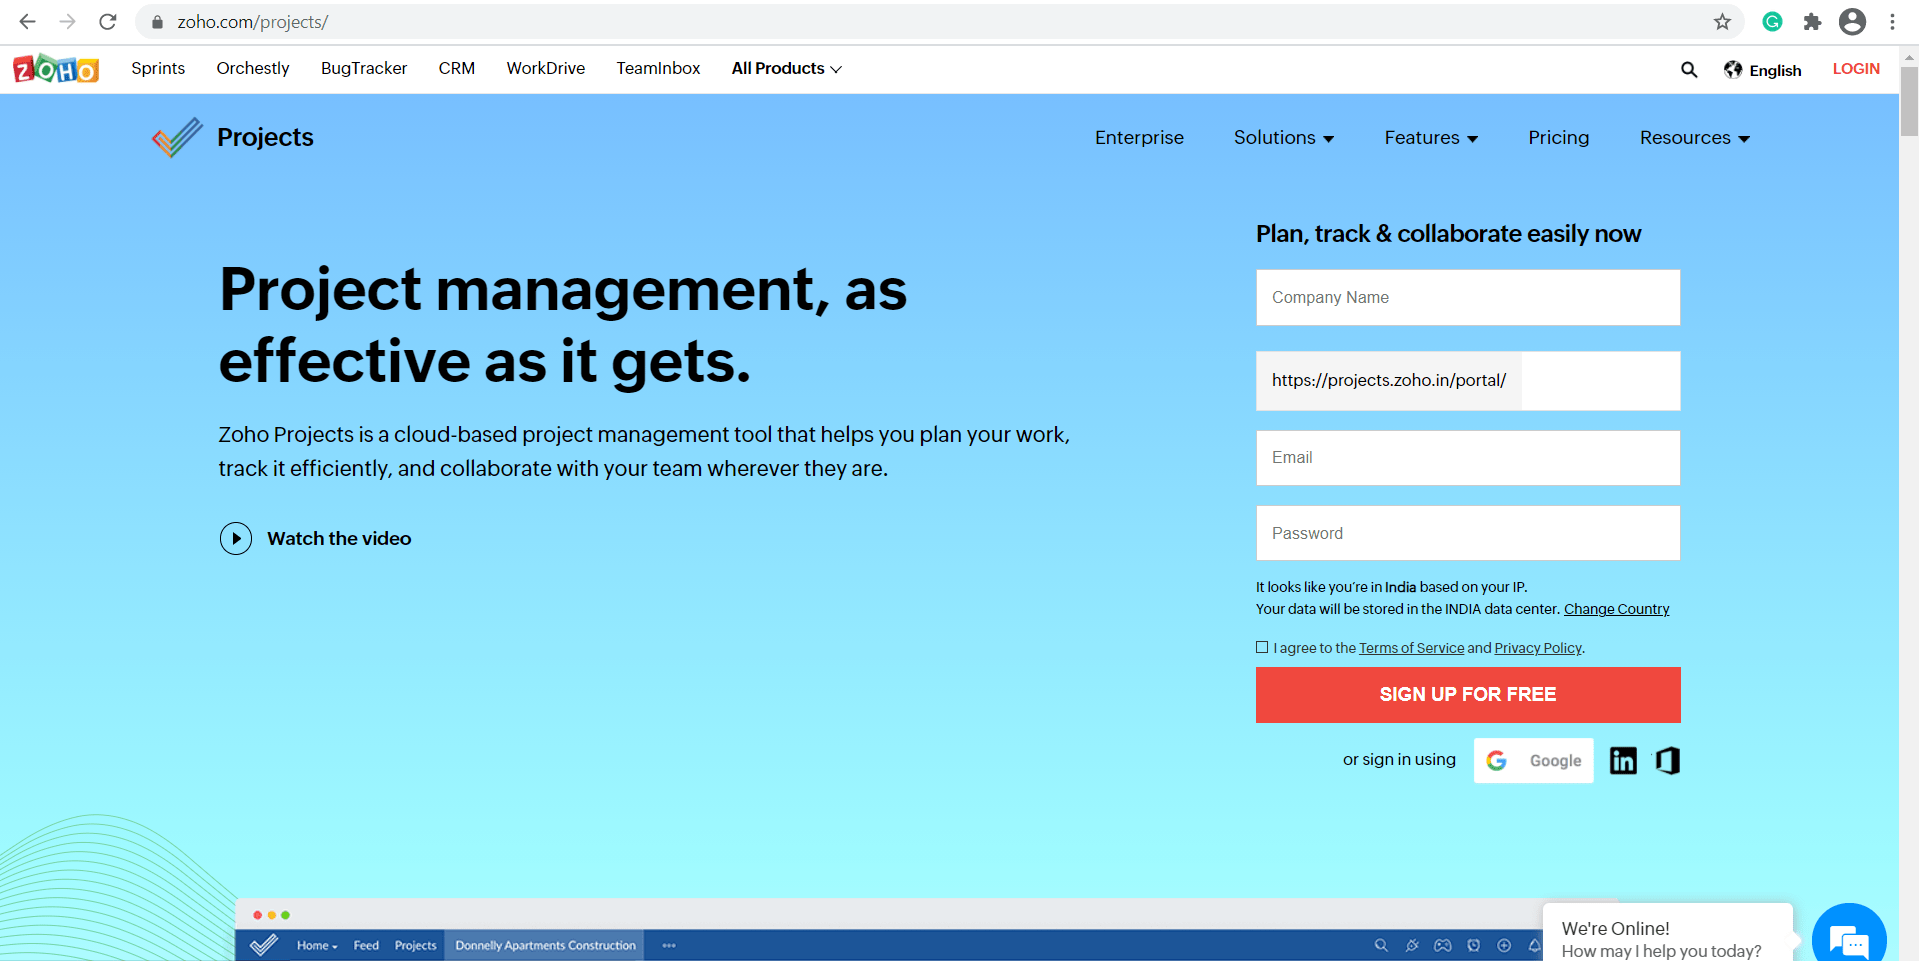The height and width of the screenshot is (961, 1919).
Task: Click the globe language icon
Action: click(x=1733, y=69)
